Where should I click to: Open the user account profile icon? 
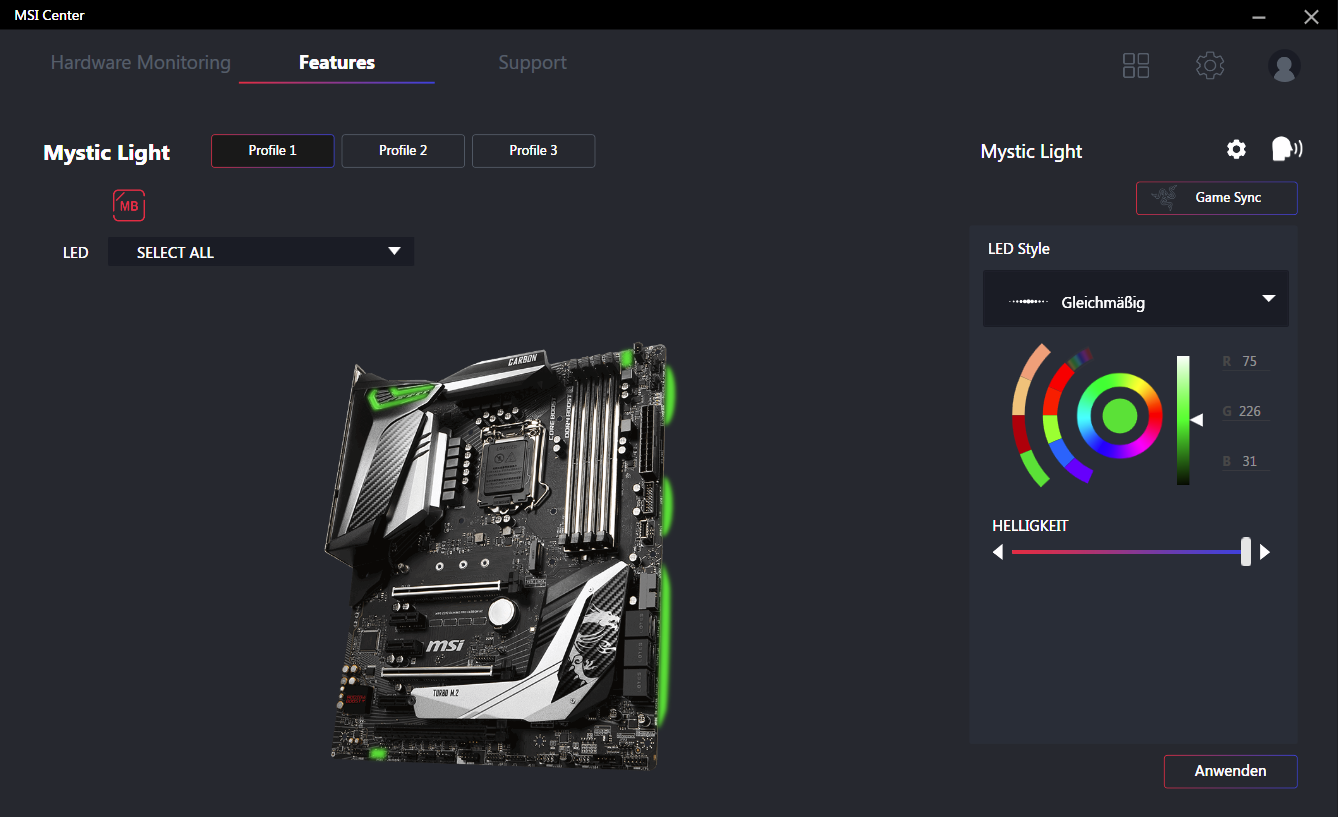1284,66
